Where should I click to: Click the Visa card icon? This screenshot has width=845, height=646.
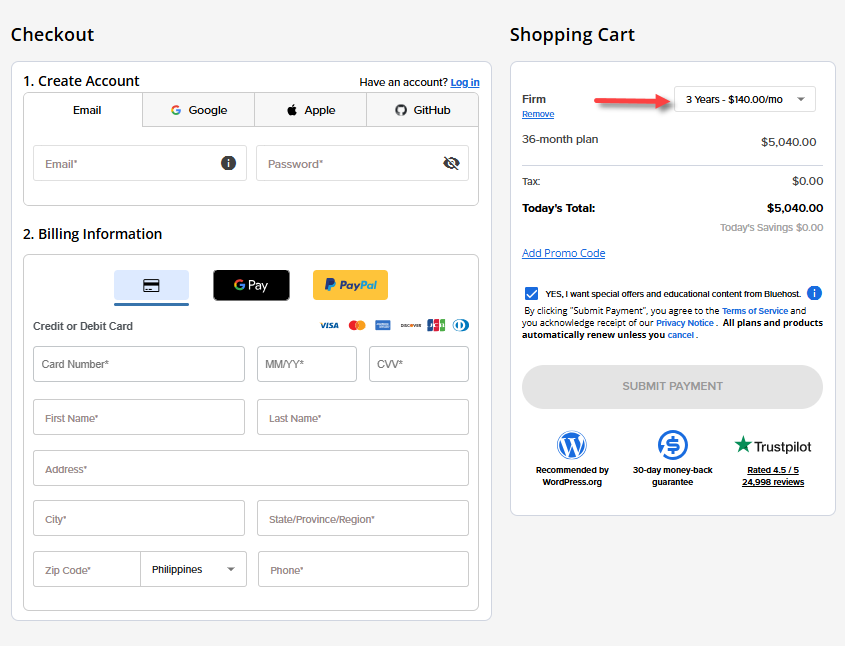tap(330, 325)
